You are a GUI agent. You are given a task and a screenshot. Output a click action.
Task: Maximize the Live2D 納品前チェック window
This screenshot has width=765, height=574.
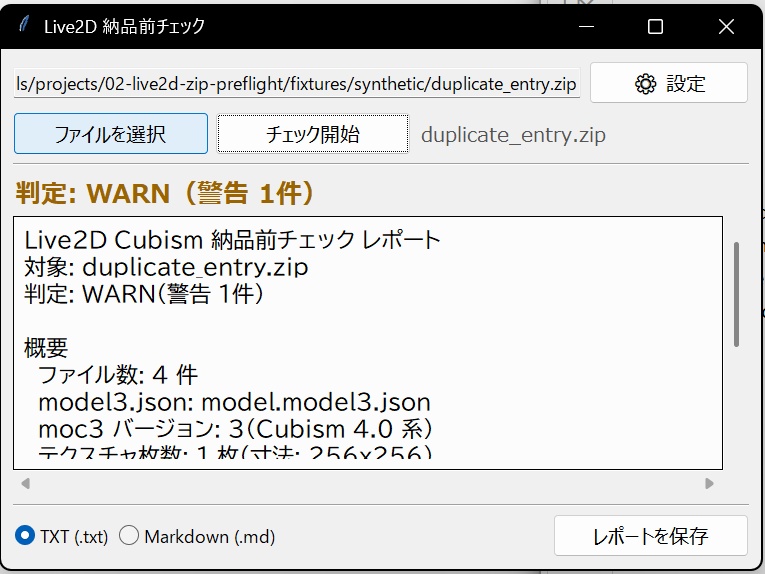click(x=655, y=26)
